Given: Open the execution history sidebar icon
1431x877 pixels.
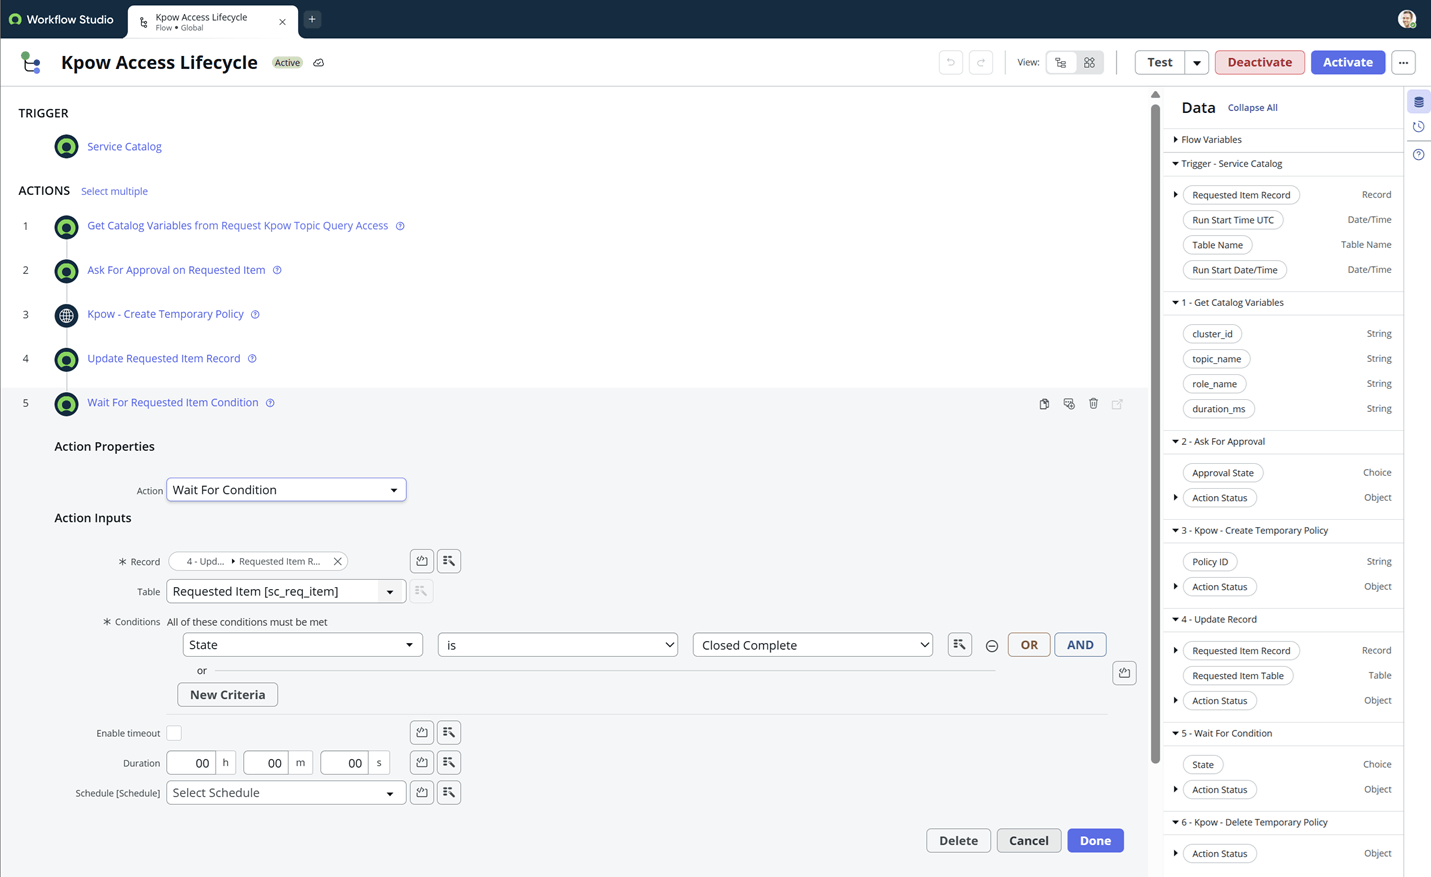Looking at the screenshot, I should (1418, 127).
